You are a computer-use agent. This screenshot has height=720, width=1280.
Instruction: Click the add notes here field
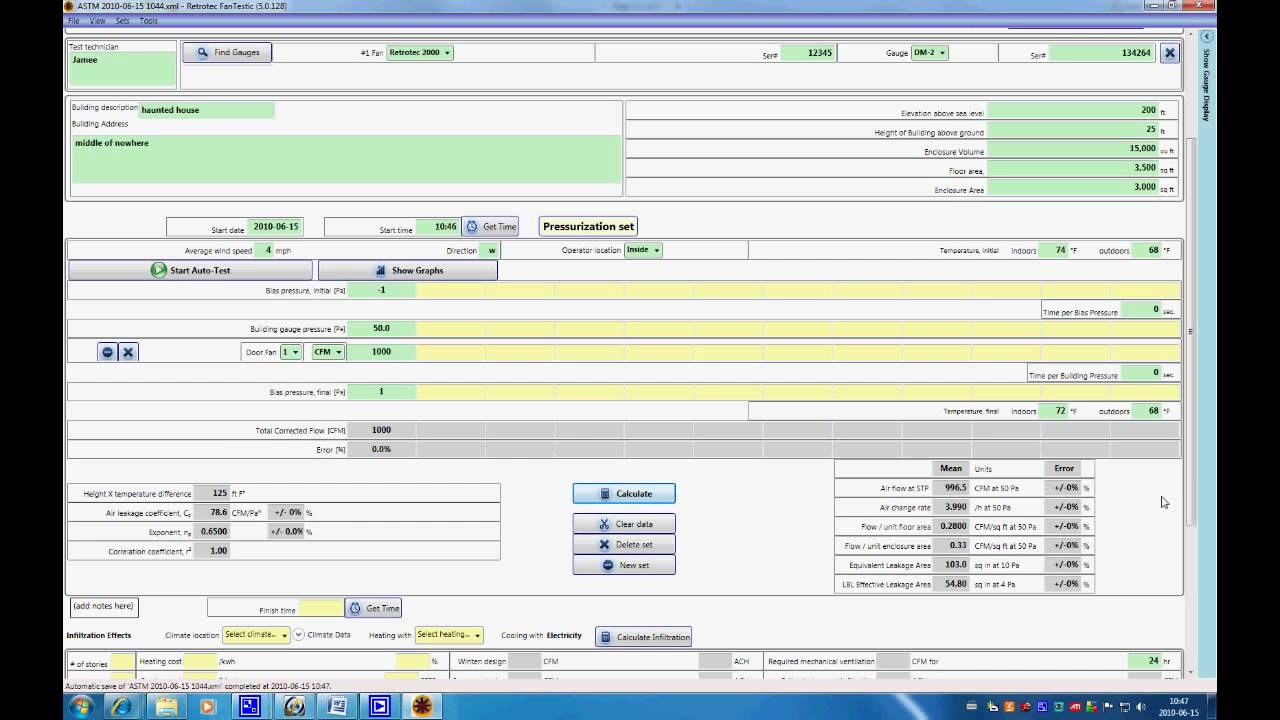tap(103, 606)
